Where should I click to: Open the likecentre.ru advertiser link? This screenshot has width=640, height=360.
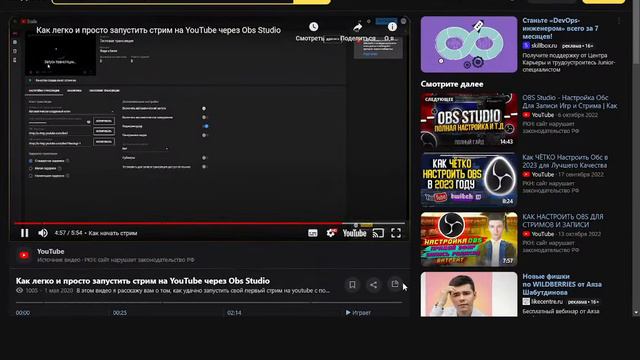click(547, 302)
